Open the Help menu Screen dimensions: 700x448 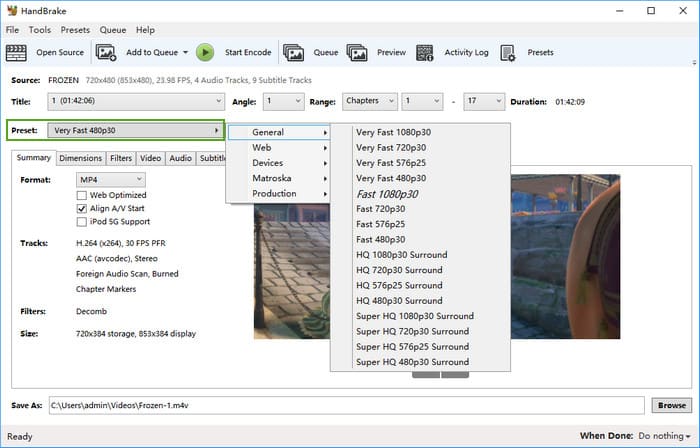(145, 30)
